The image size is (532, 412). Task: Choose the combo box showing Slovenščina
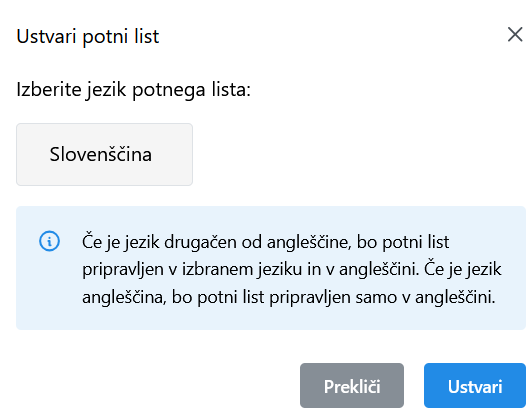point(104,154)
